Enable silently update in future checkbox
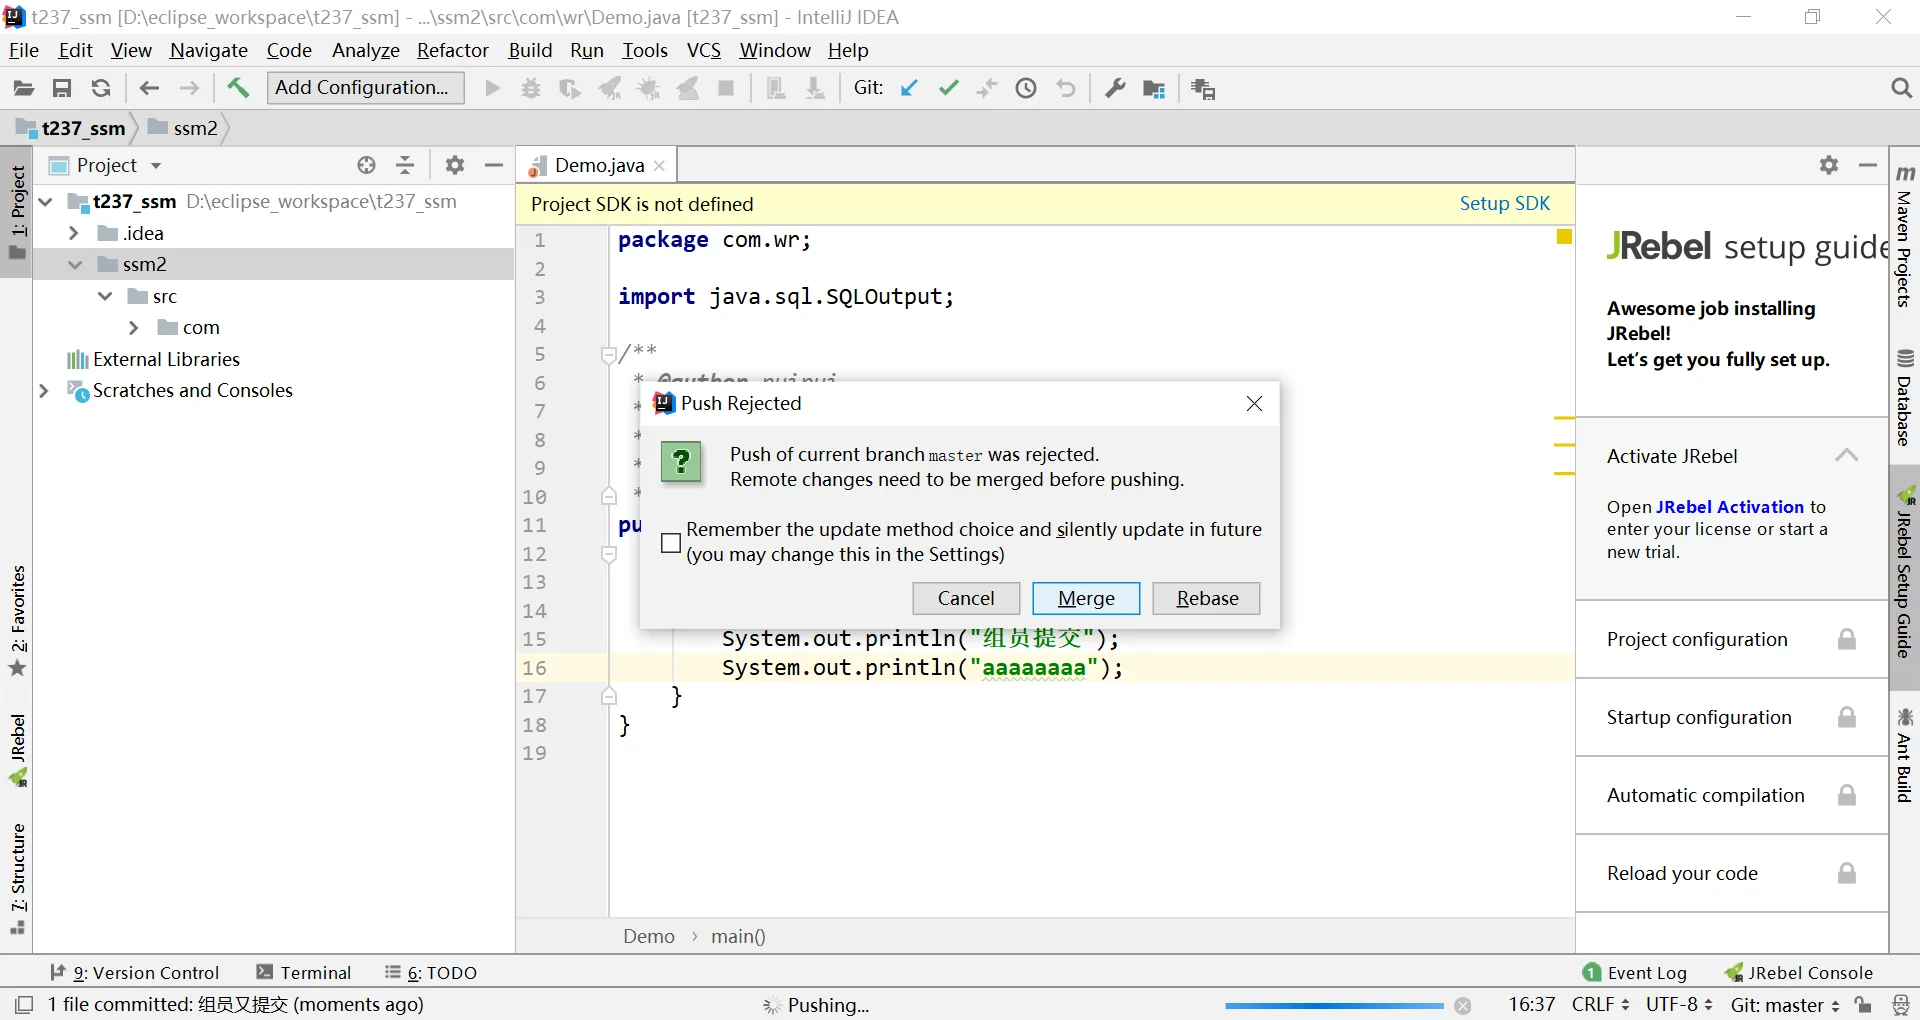 [671, 543]
